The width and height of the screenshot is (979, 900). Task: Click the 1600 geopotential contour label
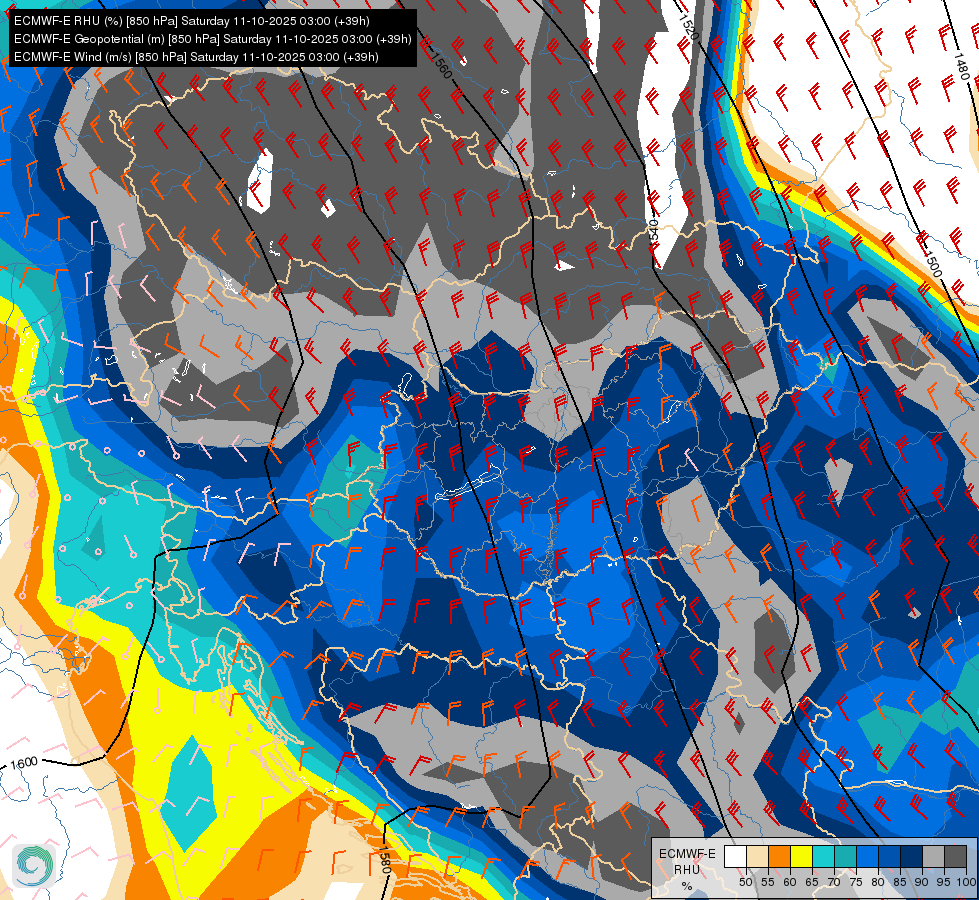tap(24, 763)
